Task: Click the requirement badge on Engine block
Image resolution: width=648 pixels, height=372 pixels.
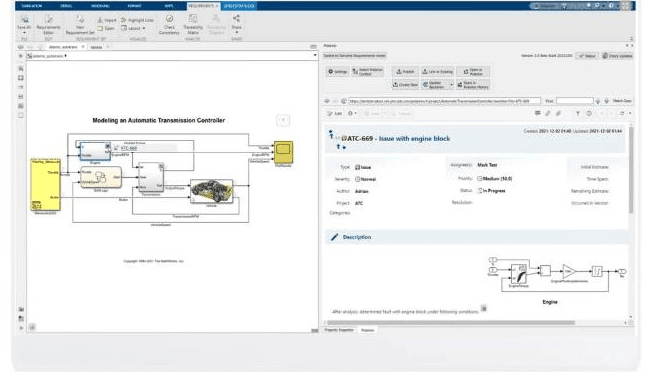Action: click(108, 146)
